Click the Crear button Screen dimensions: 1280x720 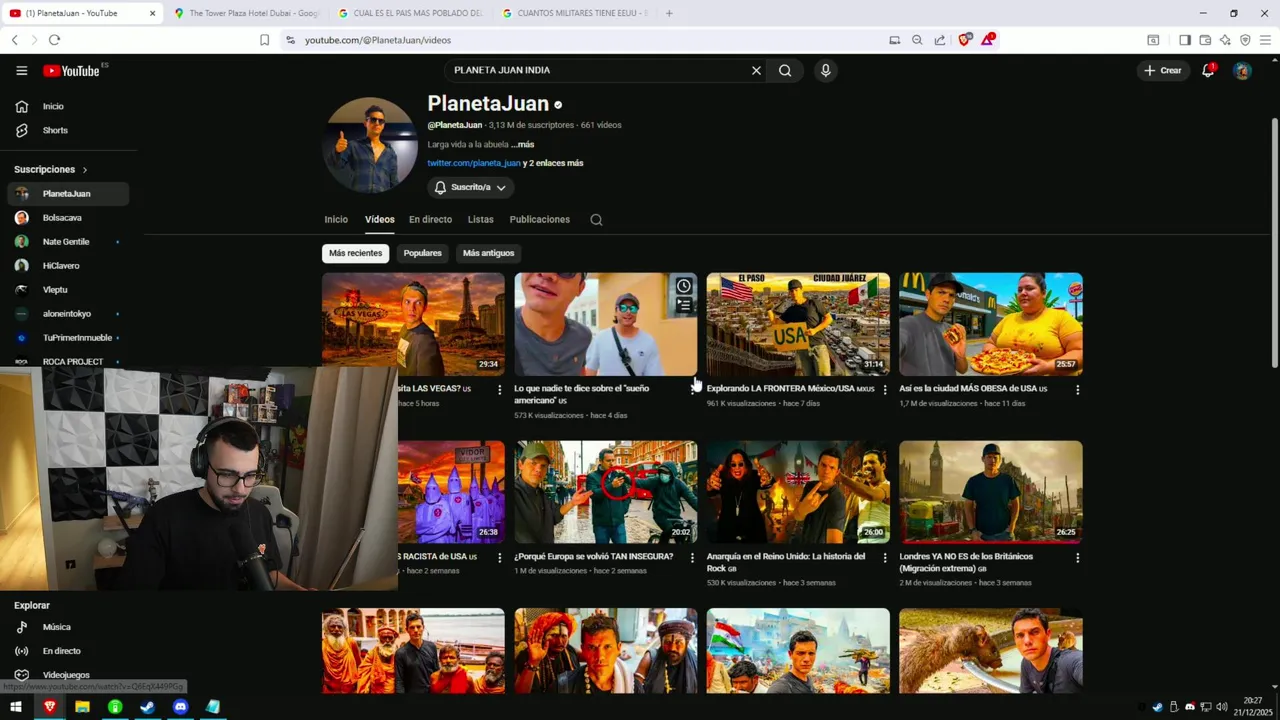[1163, 70]
